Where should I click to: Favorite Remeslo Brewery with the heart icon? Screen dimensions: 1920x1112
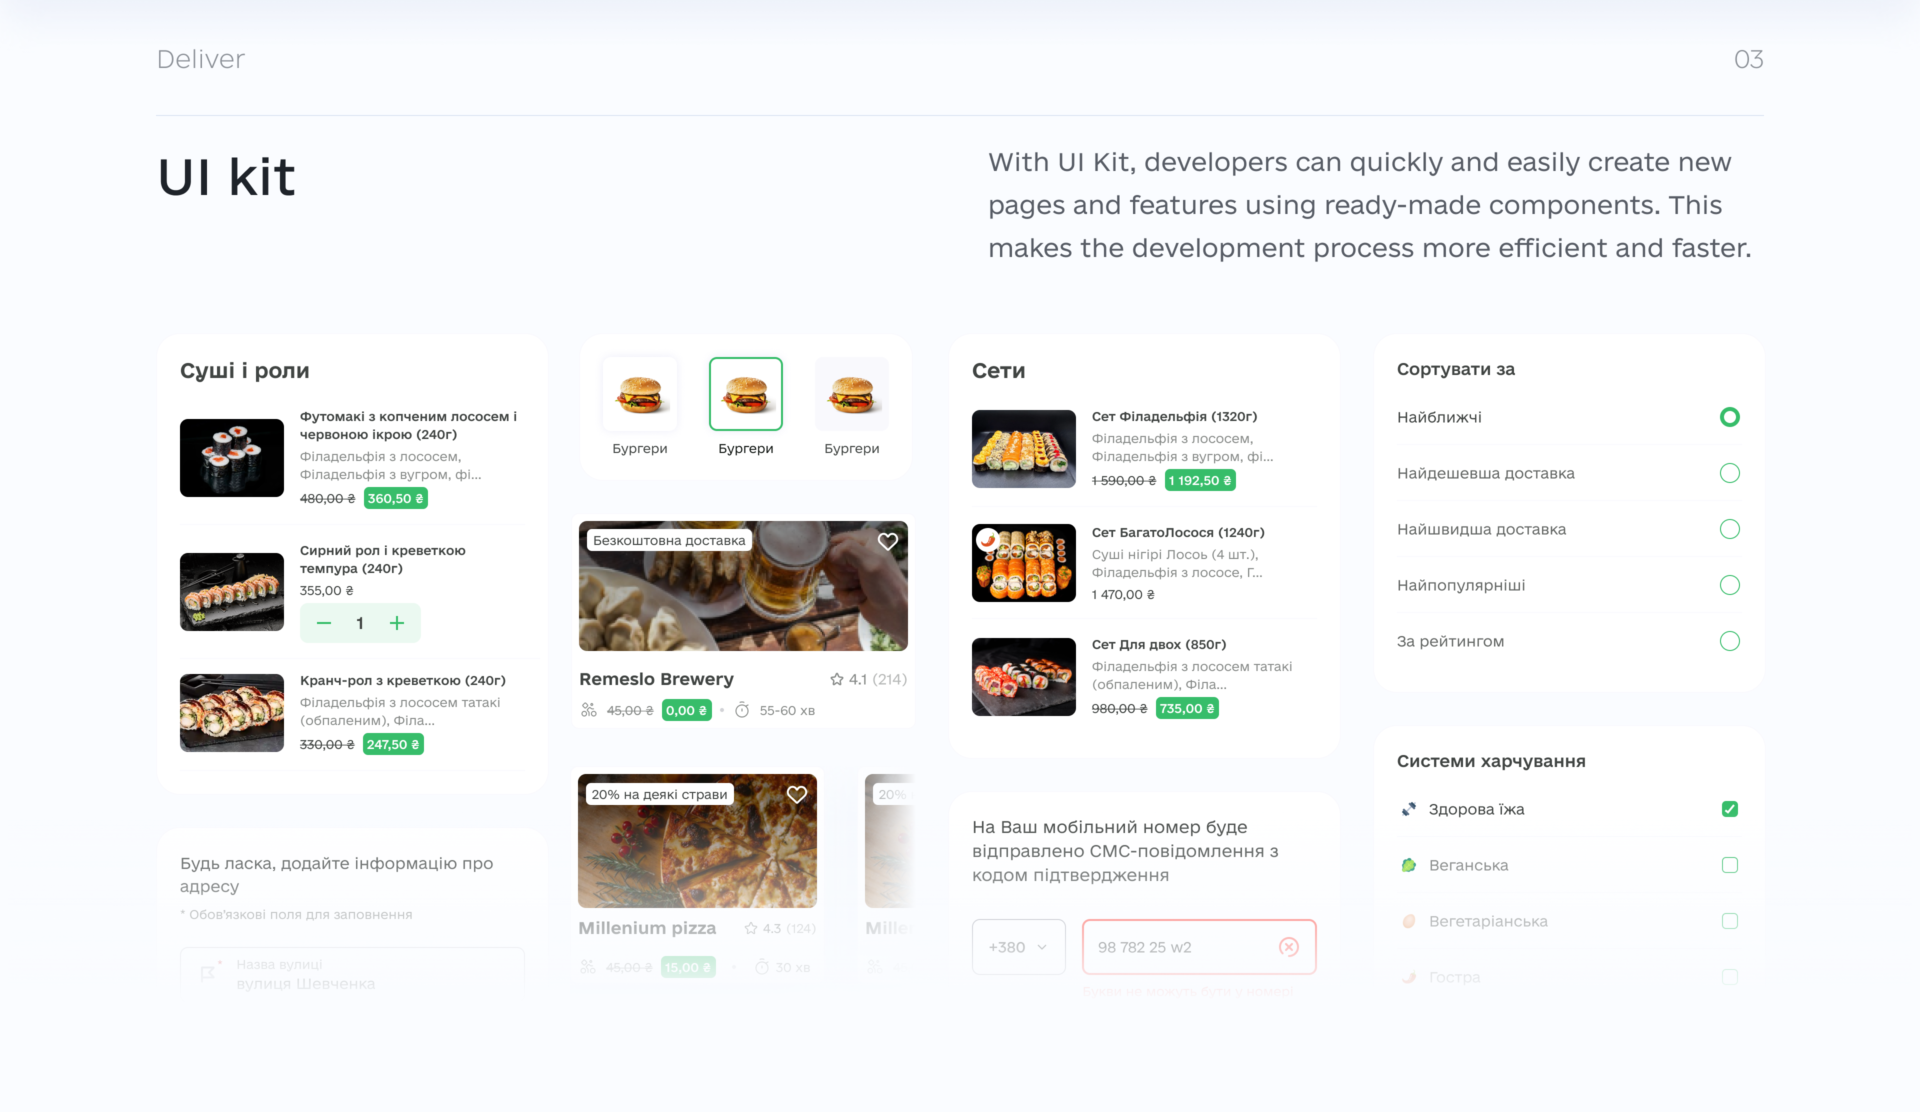[887, 541]
